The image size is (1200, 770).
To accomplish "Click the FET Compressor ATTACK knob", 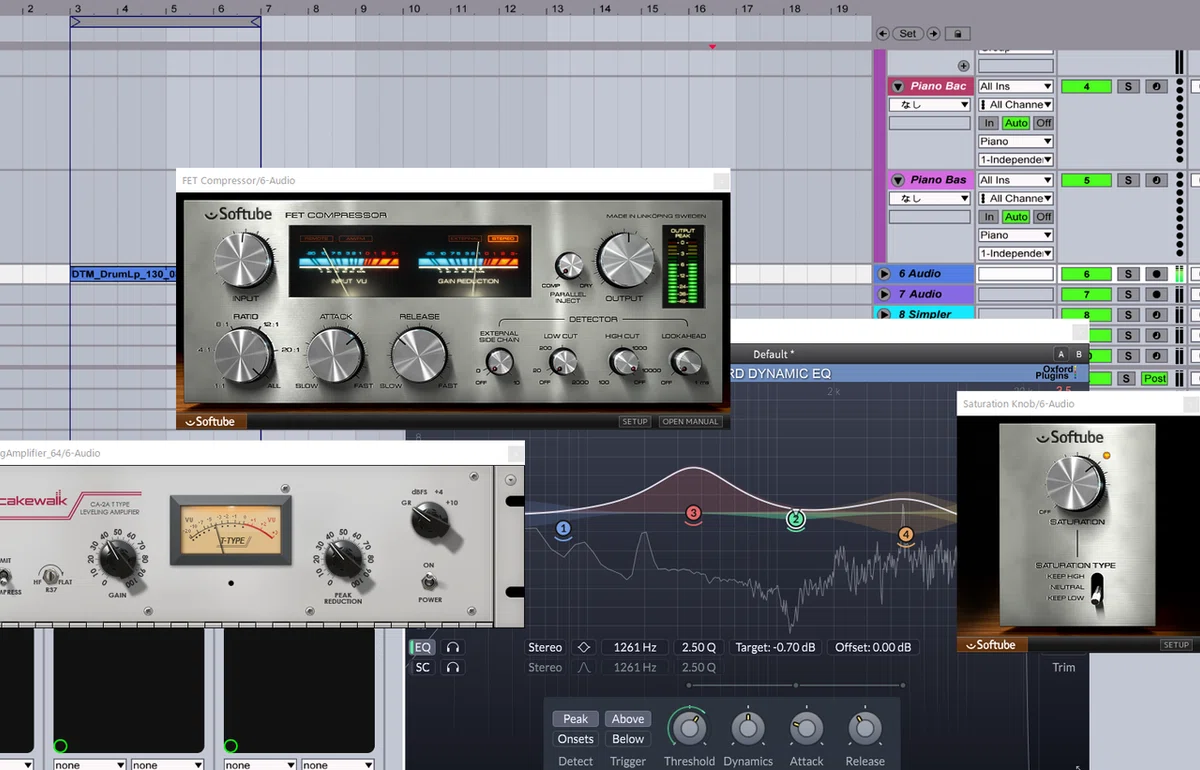I will [335, 356].
